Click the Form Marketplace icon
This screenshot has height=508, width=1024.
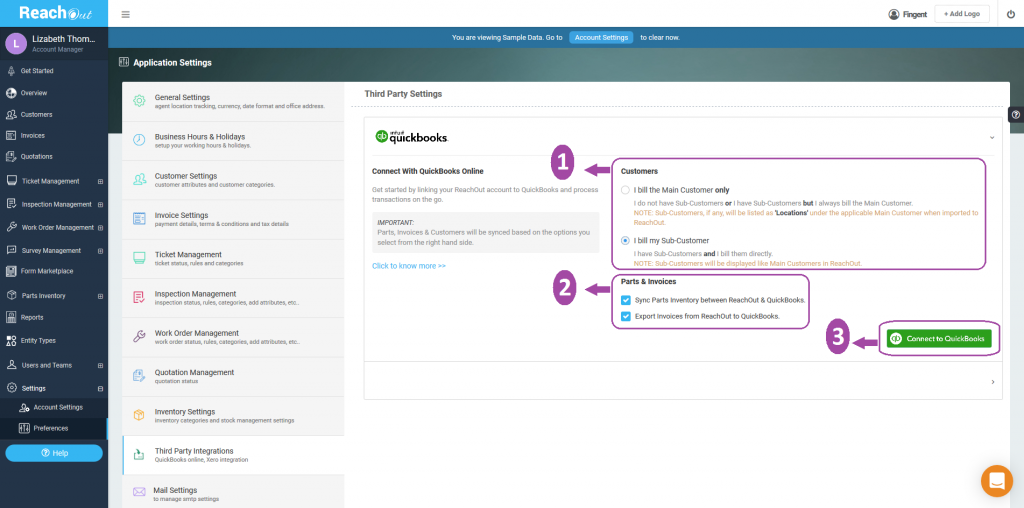click(x=11, y=271)
